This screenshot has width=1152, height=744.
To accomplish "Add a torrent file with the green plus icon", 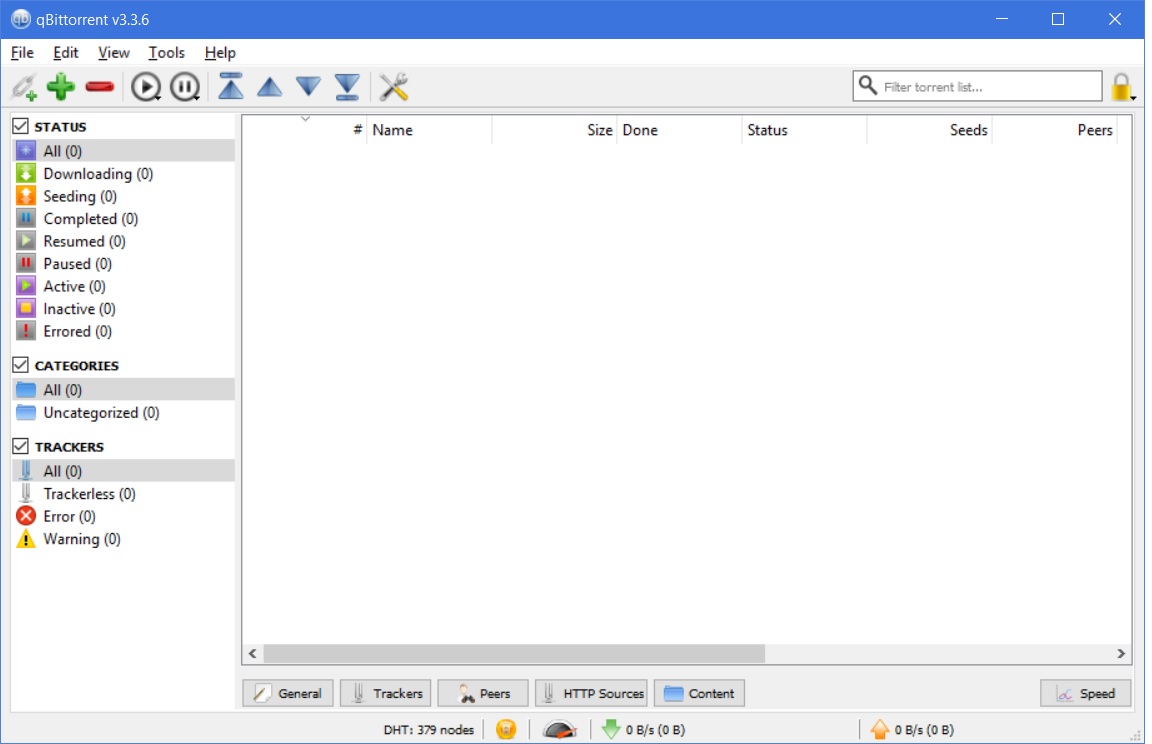I will pos(58,86).
